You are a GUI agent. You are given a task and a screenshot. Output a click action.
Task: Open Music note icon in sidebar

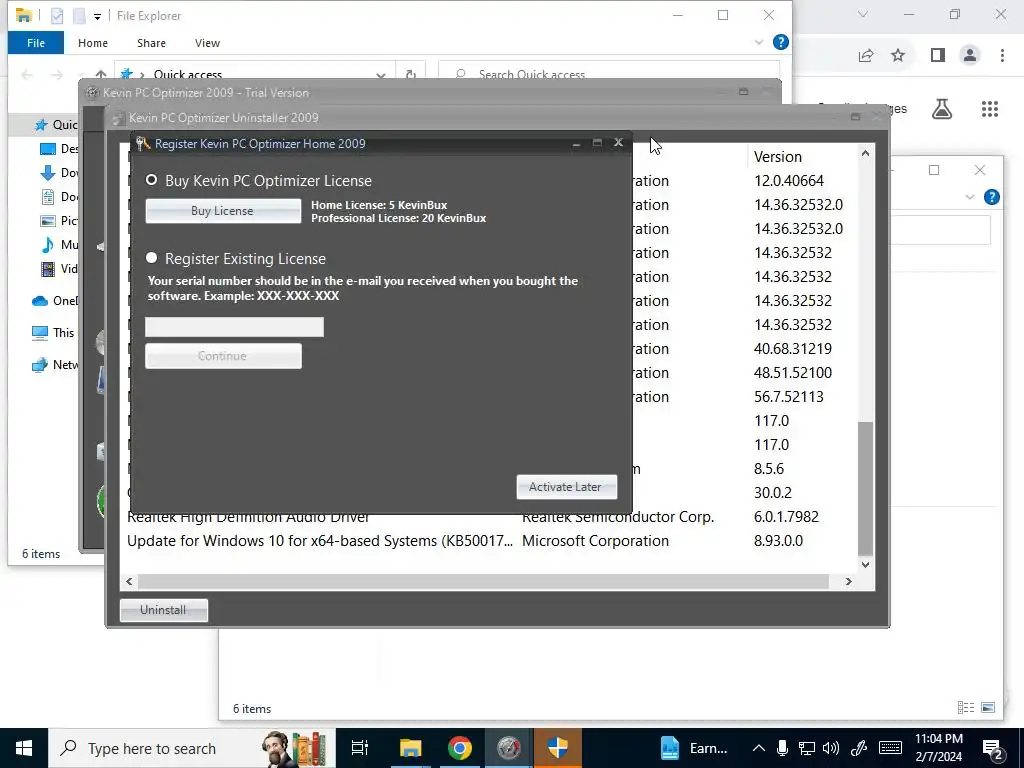point(48,245)
